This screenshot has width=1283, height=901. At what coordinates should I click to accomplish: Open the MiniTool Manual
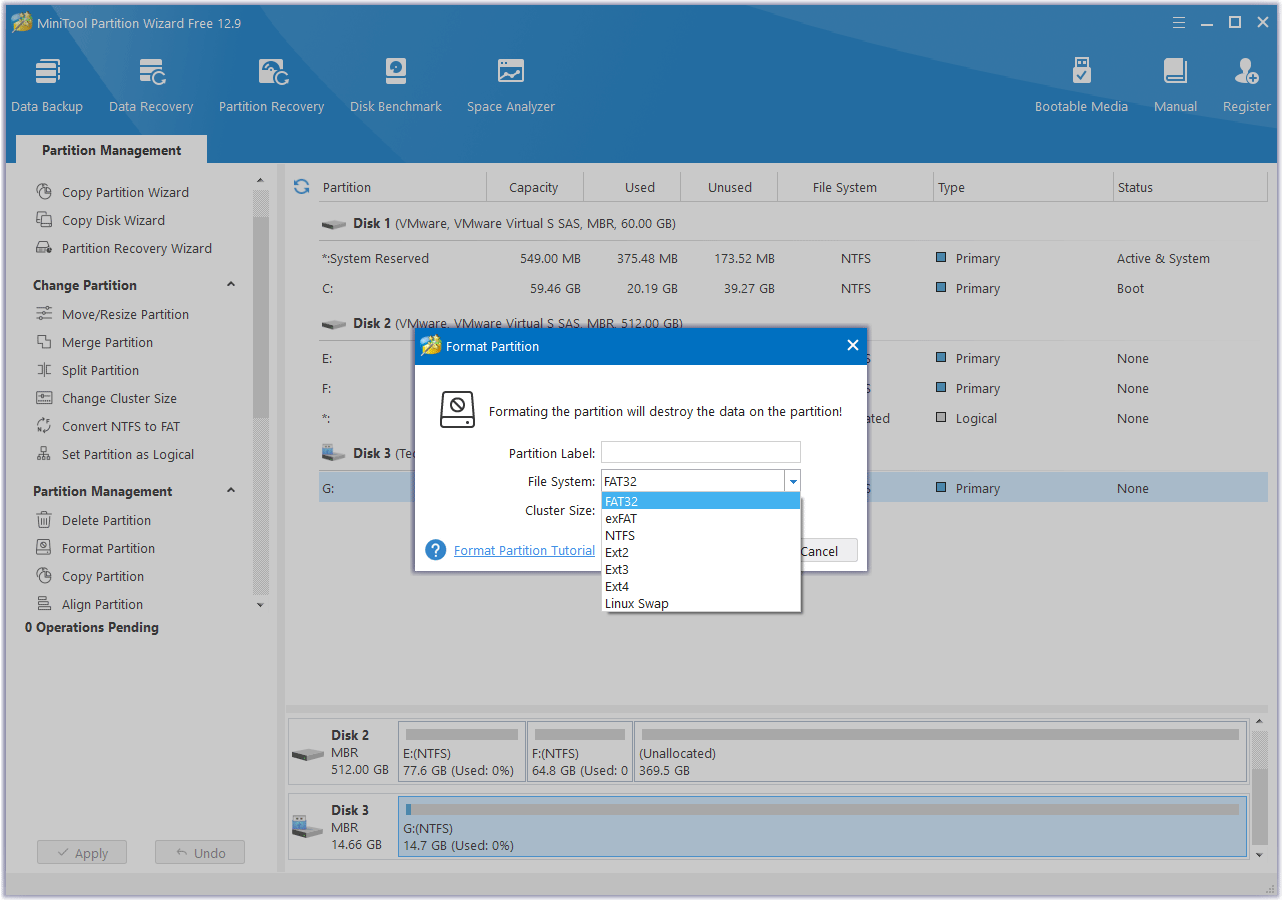(x=1174, y=82)
